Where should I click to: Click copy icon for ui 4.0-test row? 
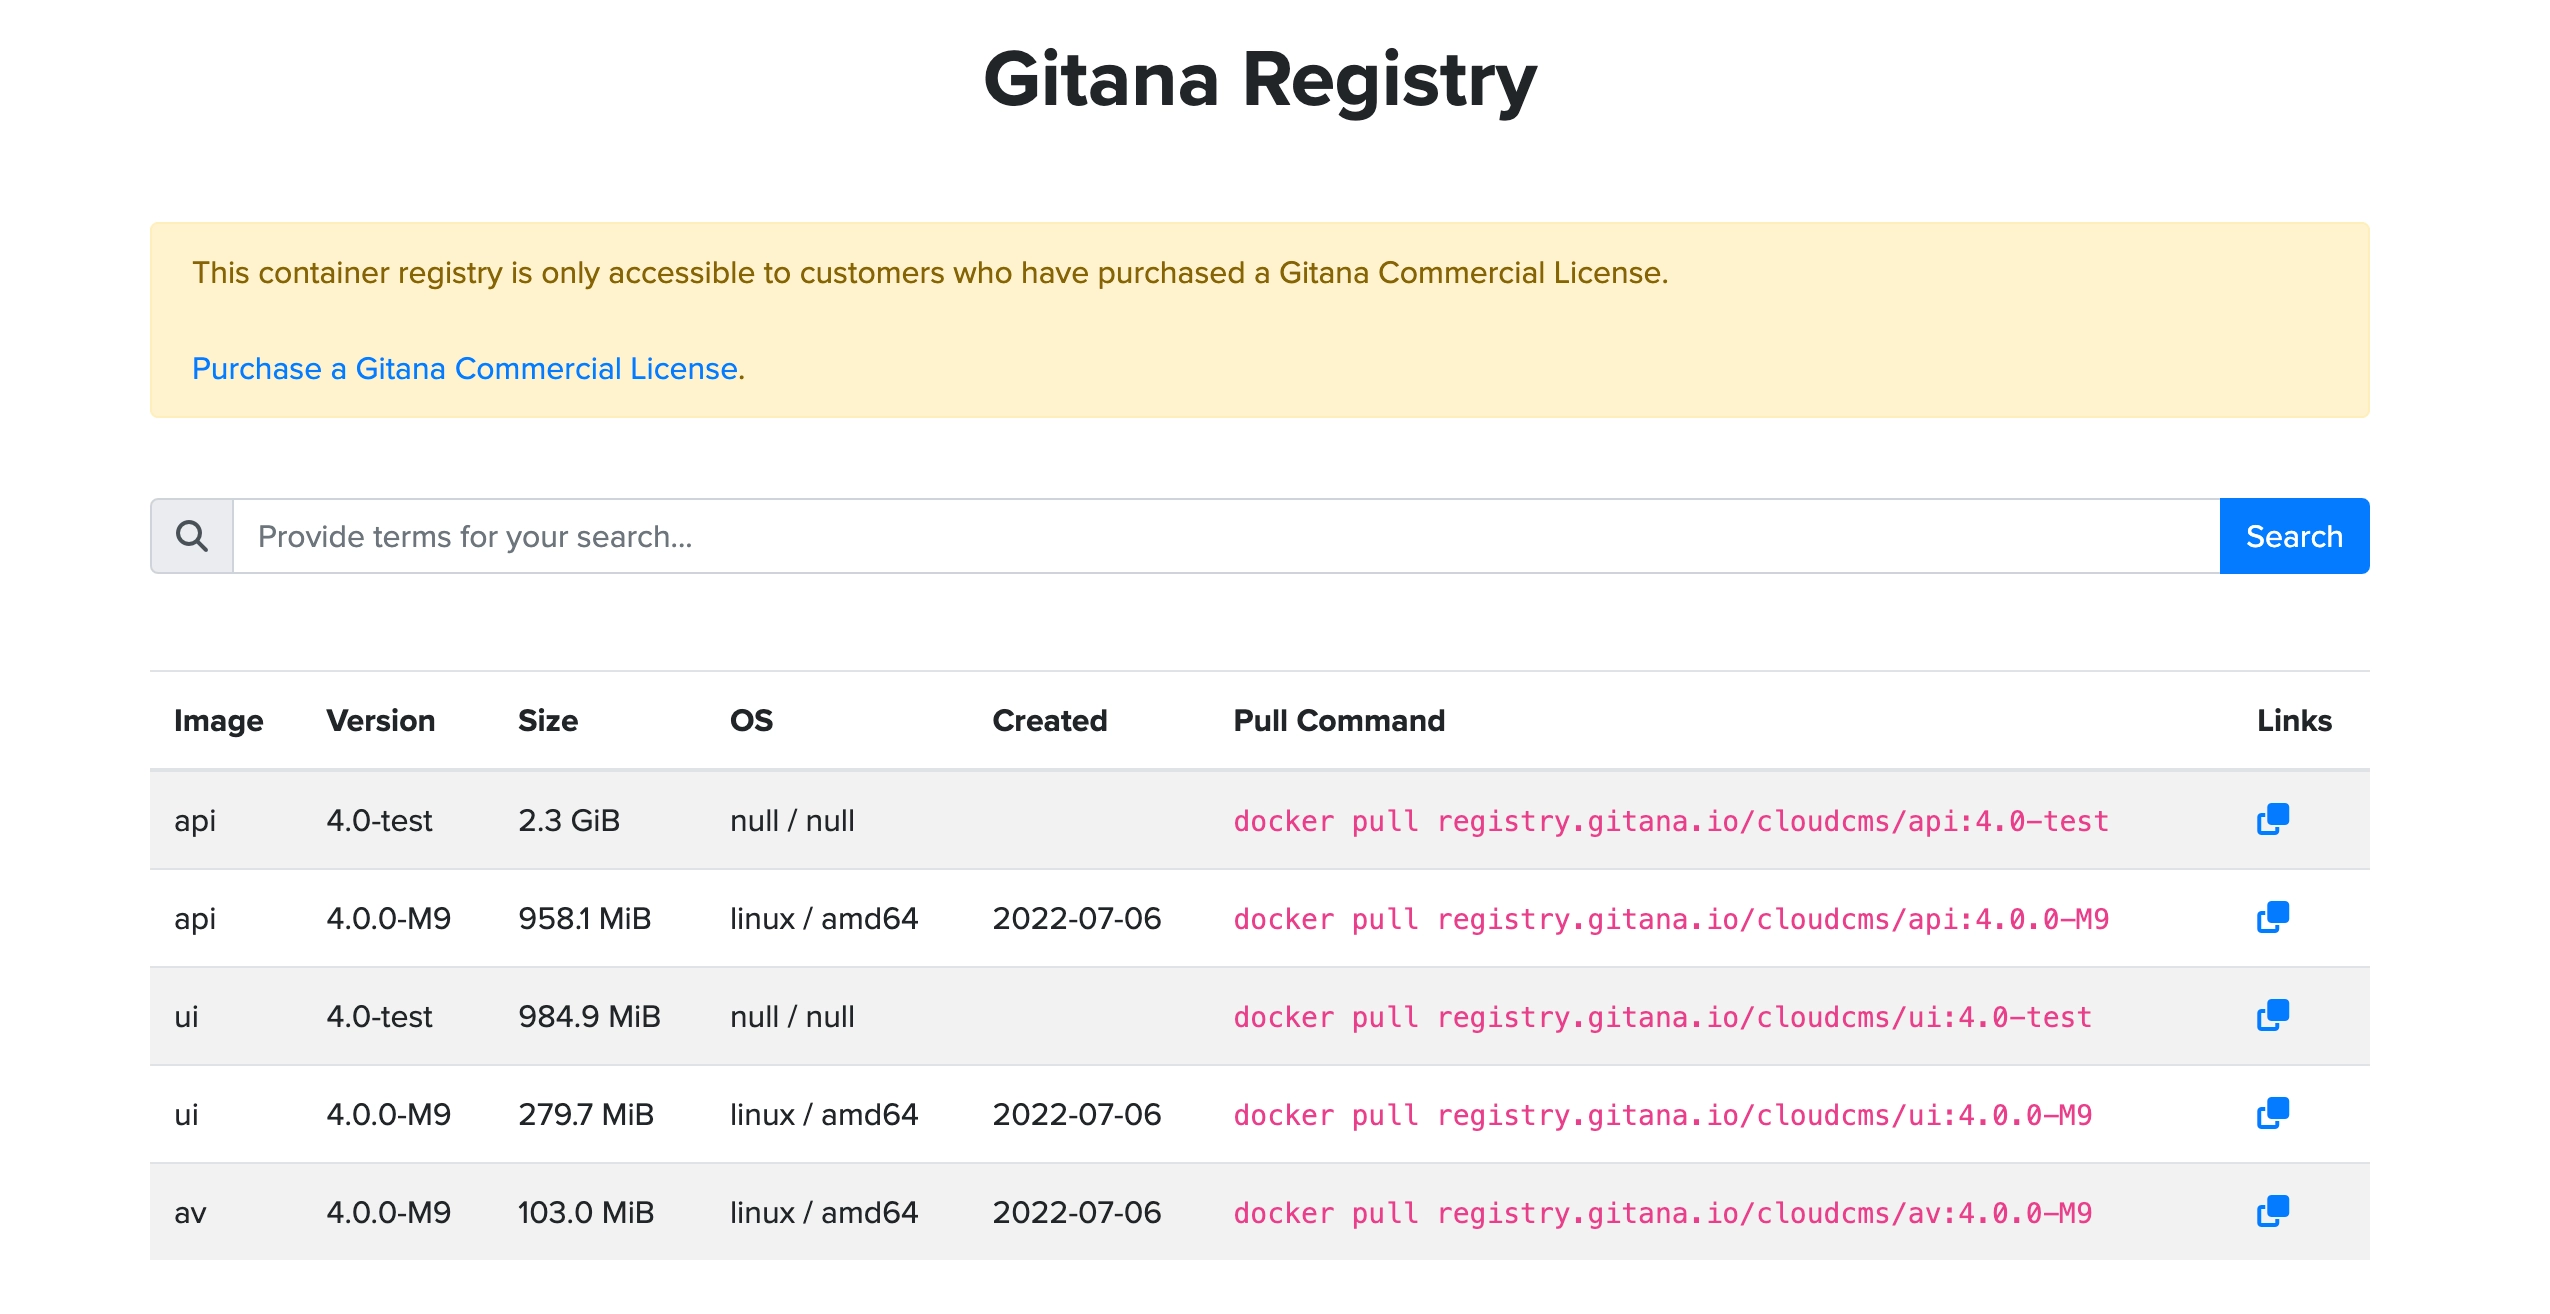(2272, 1015)
